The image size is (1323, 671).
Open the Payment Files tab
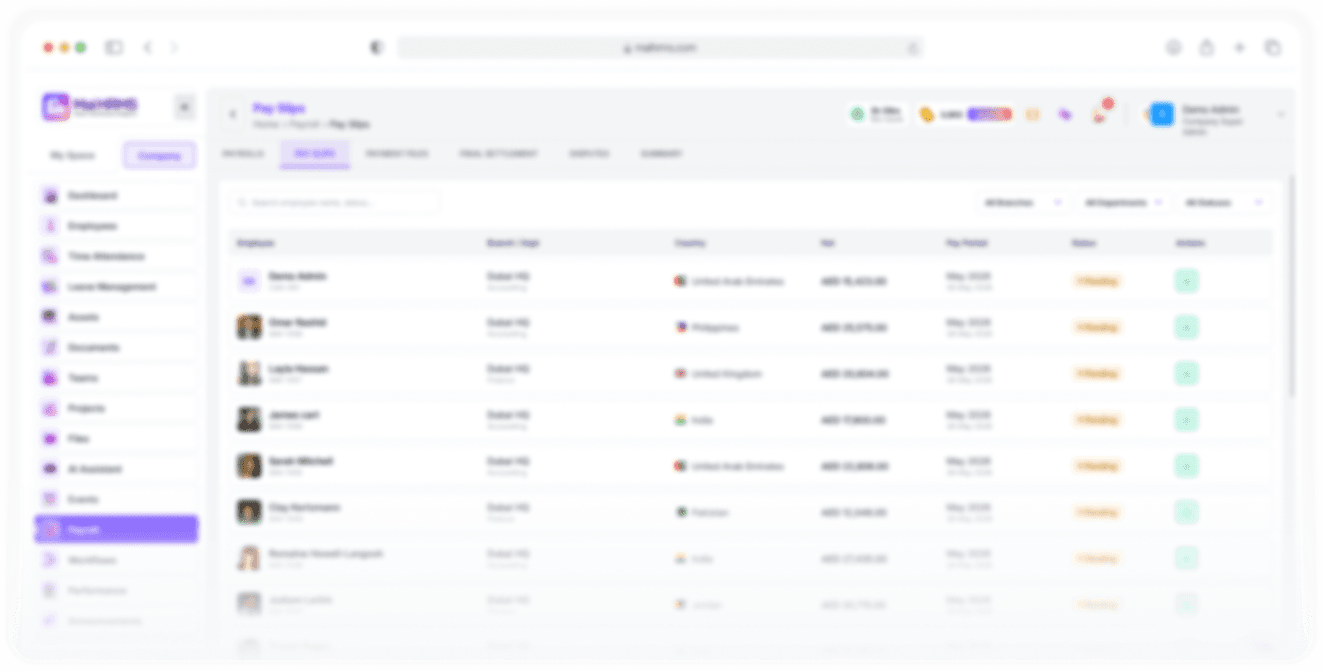click(396, 154)
